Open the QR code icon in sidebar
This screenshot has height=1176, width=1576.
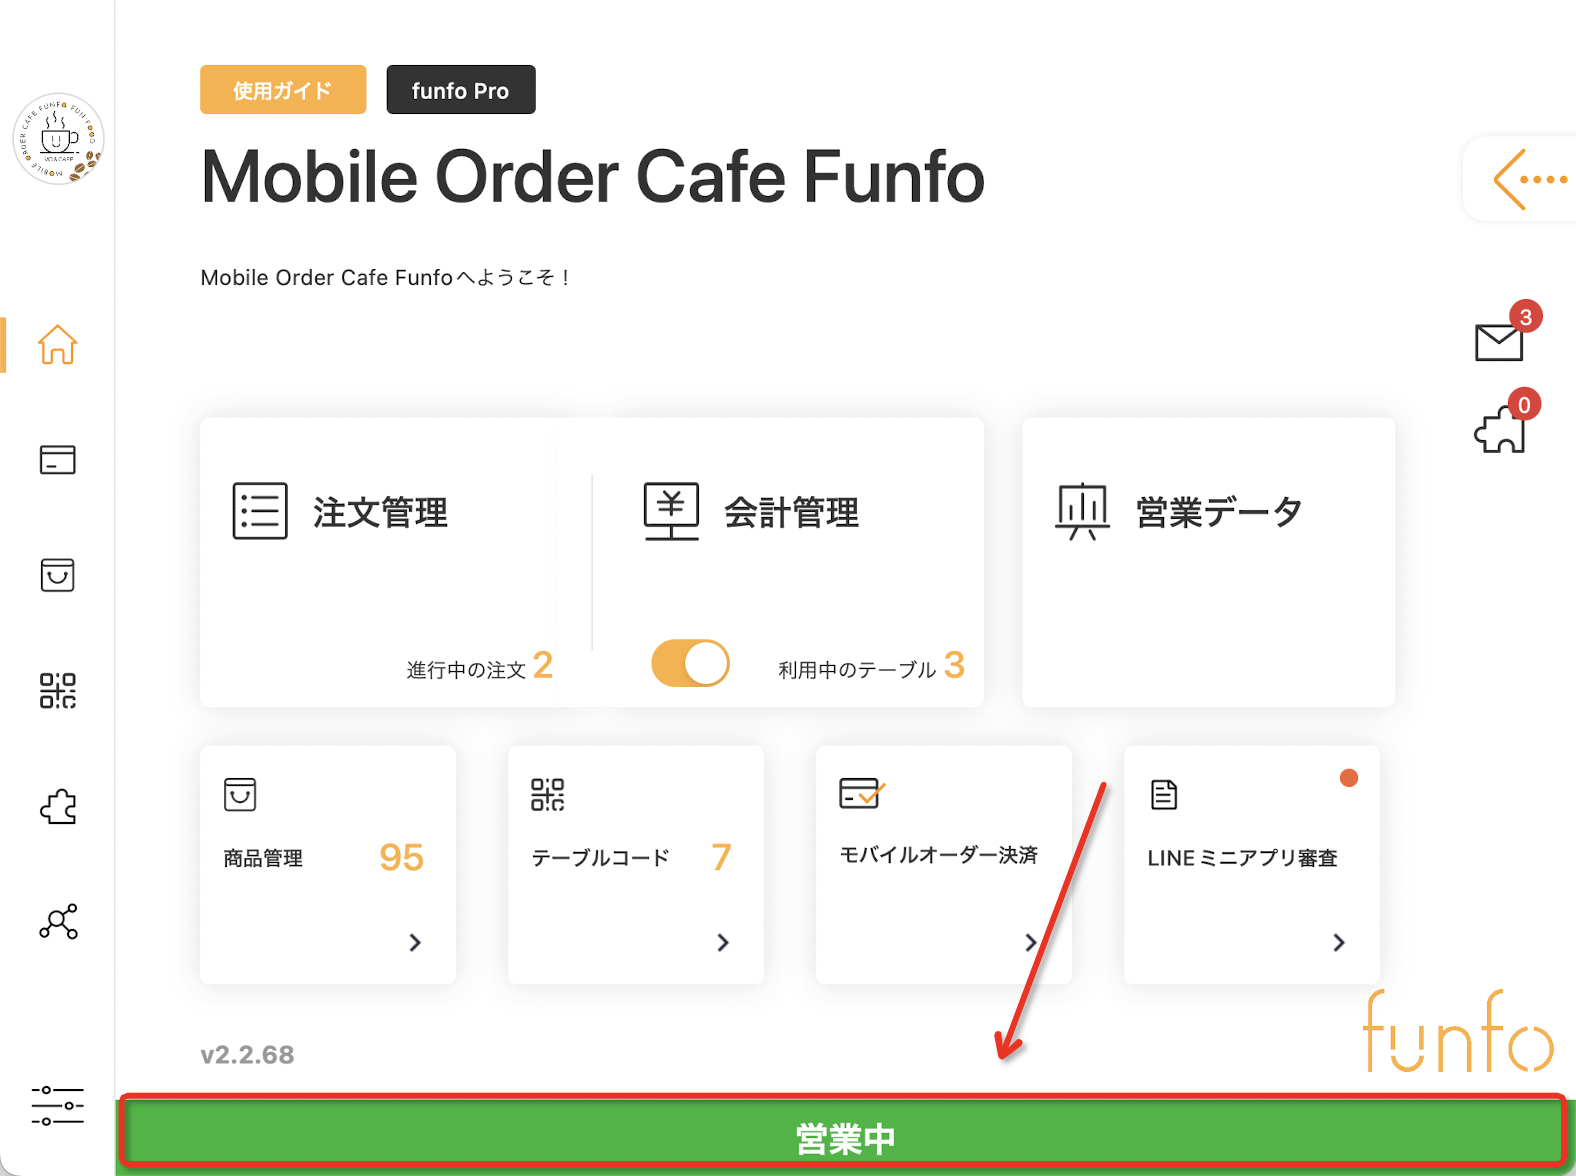[x=57, y=691]
